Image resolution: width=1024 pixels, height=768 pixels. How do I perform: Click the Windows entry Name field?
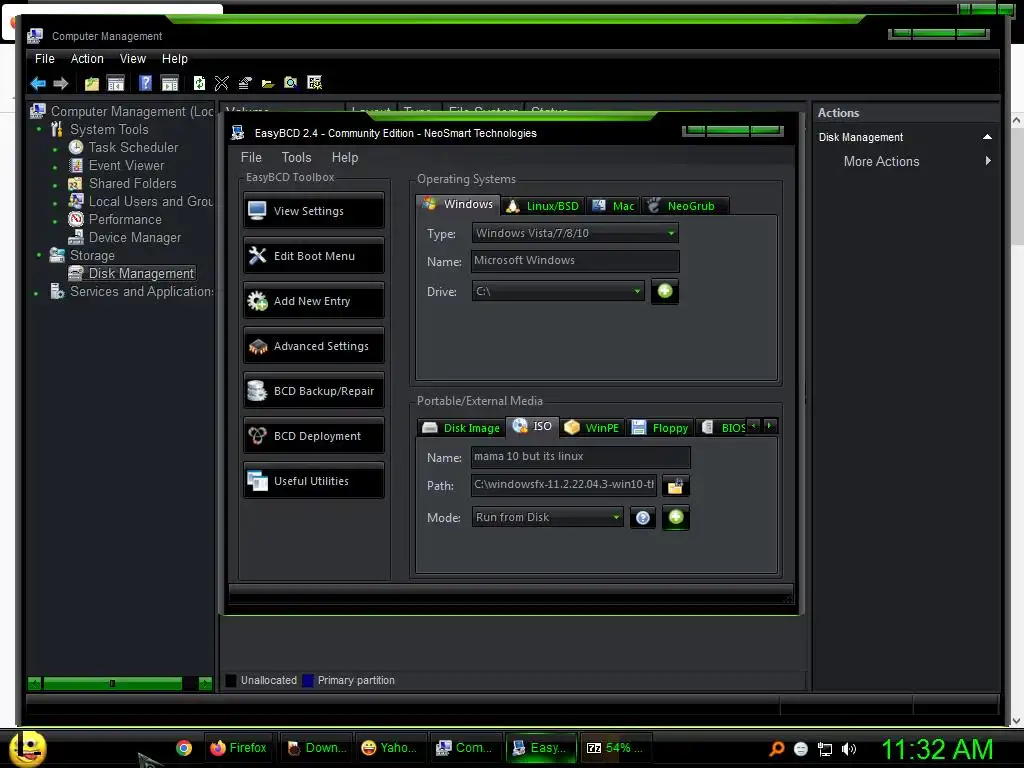pyautogui.click(x=575, y=261)
